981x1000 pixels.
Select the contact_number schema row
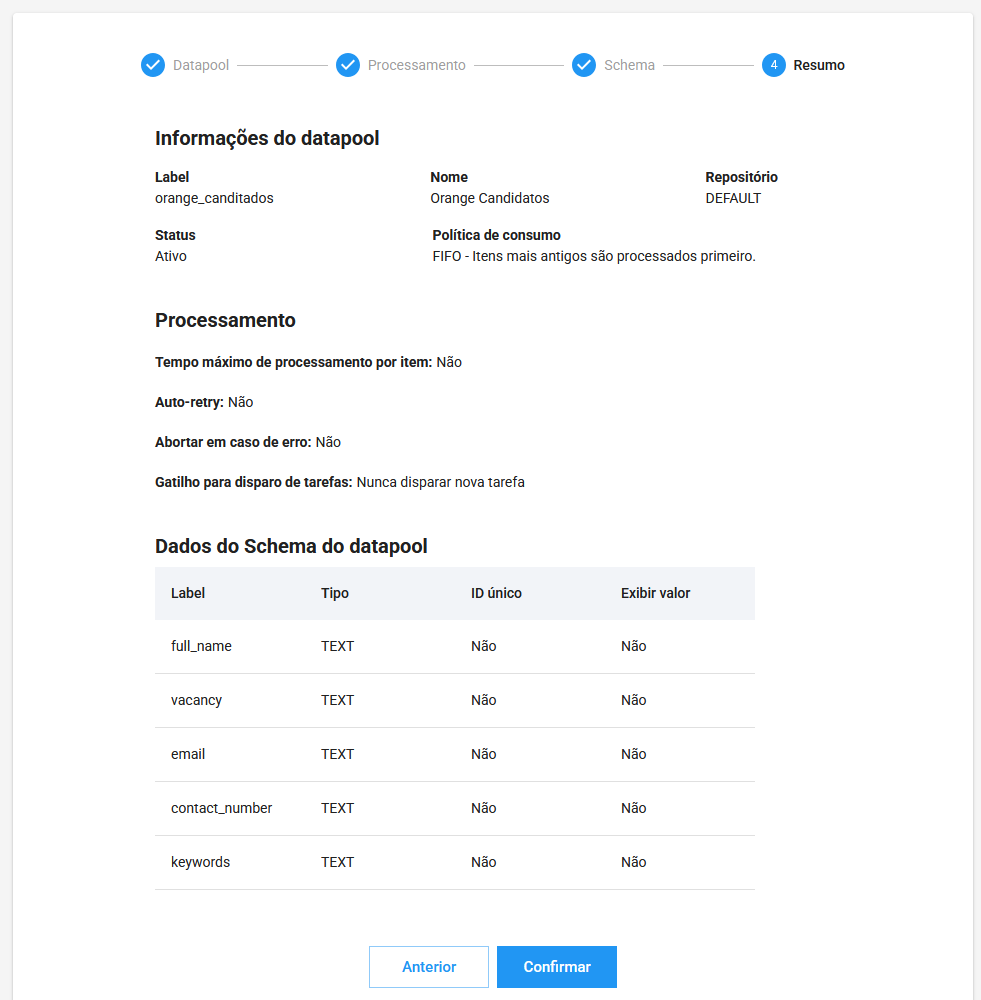(221, 808)
